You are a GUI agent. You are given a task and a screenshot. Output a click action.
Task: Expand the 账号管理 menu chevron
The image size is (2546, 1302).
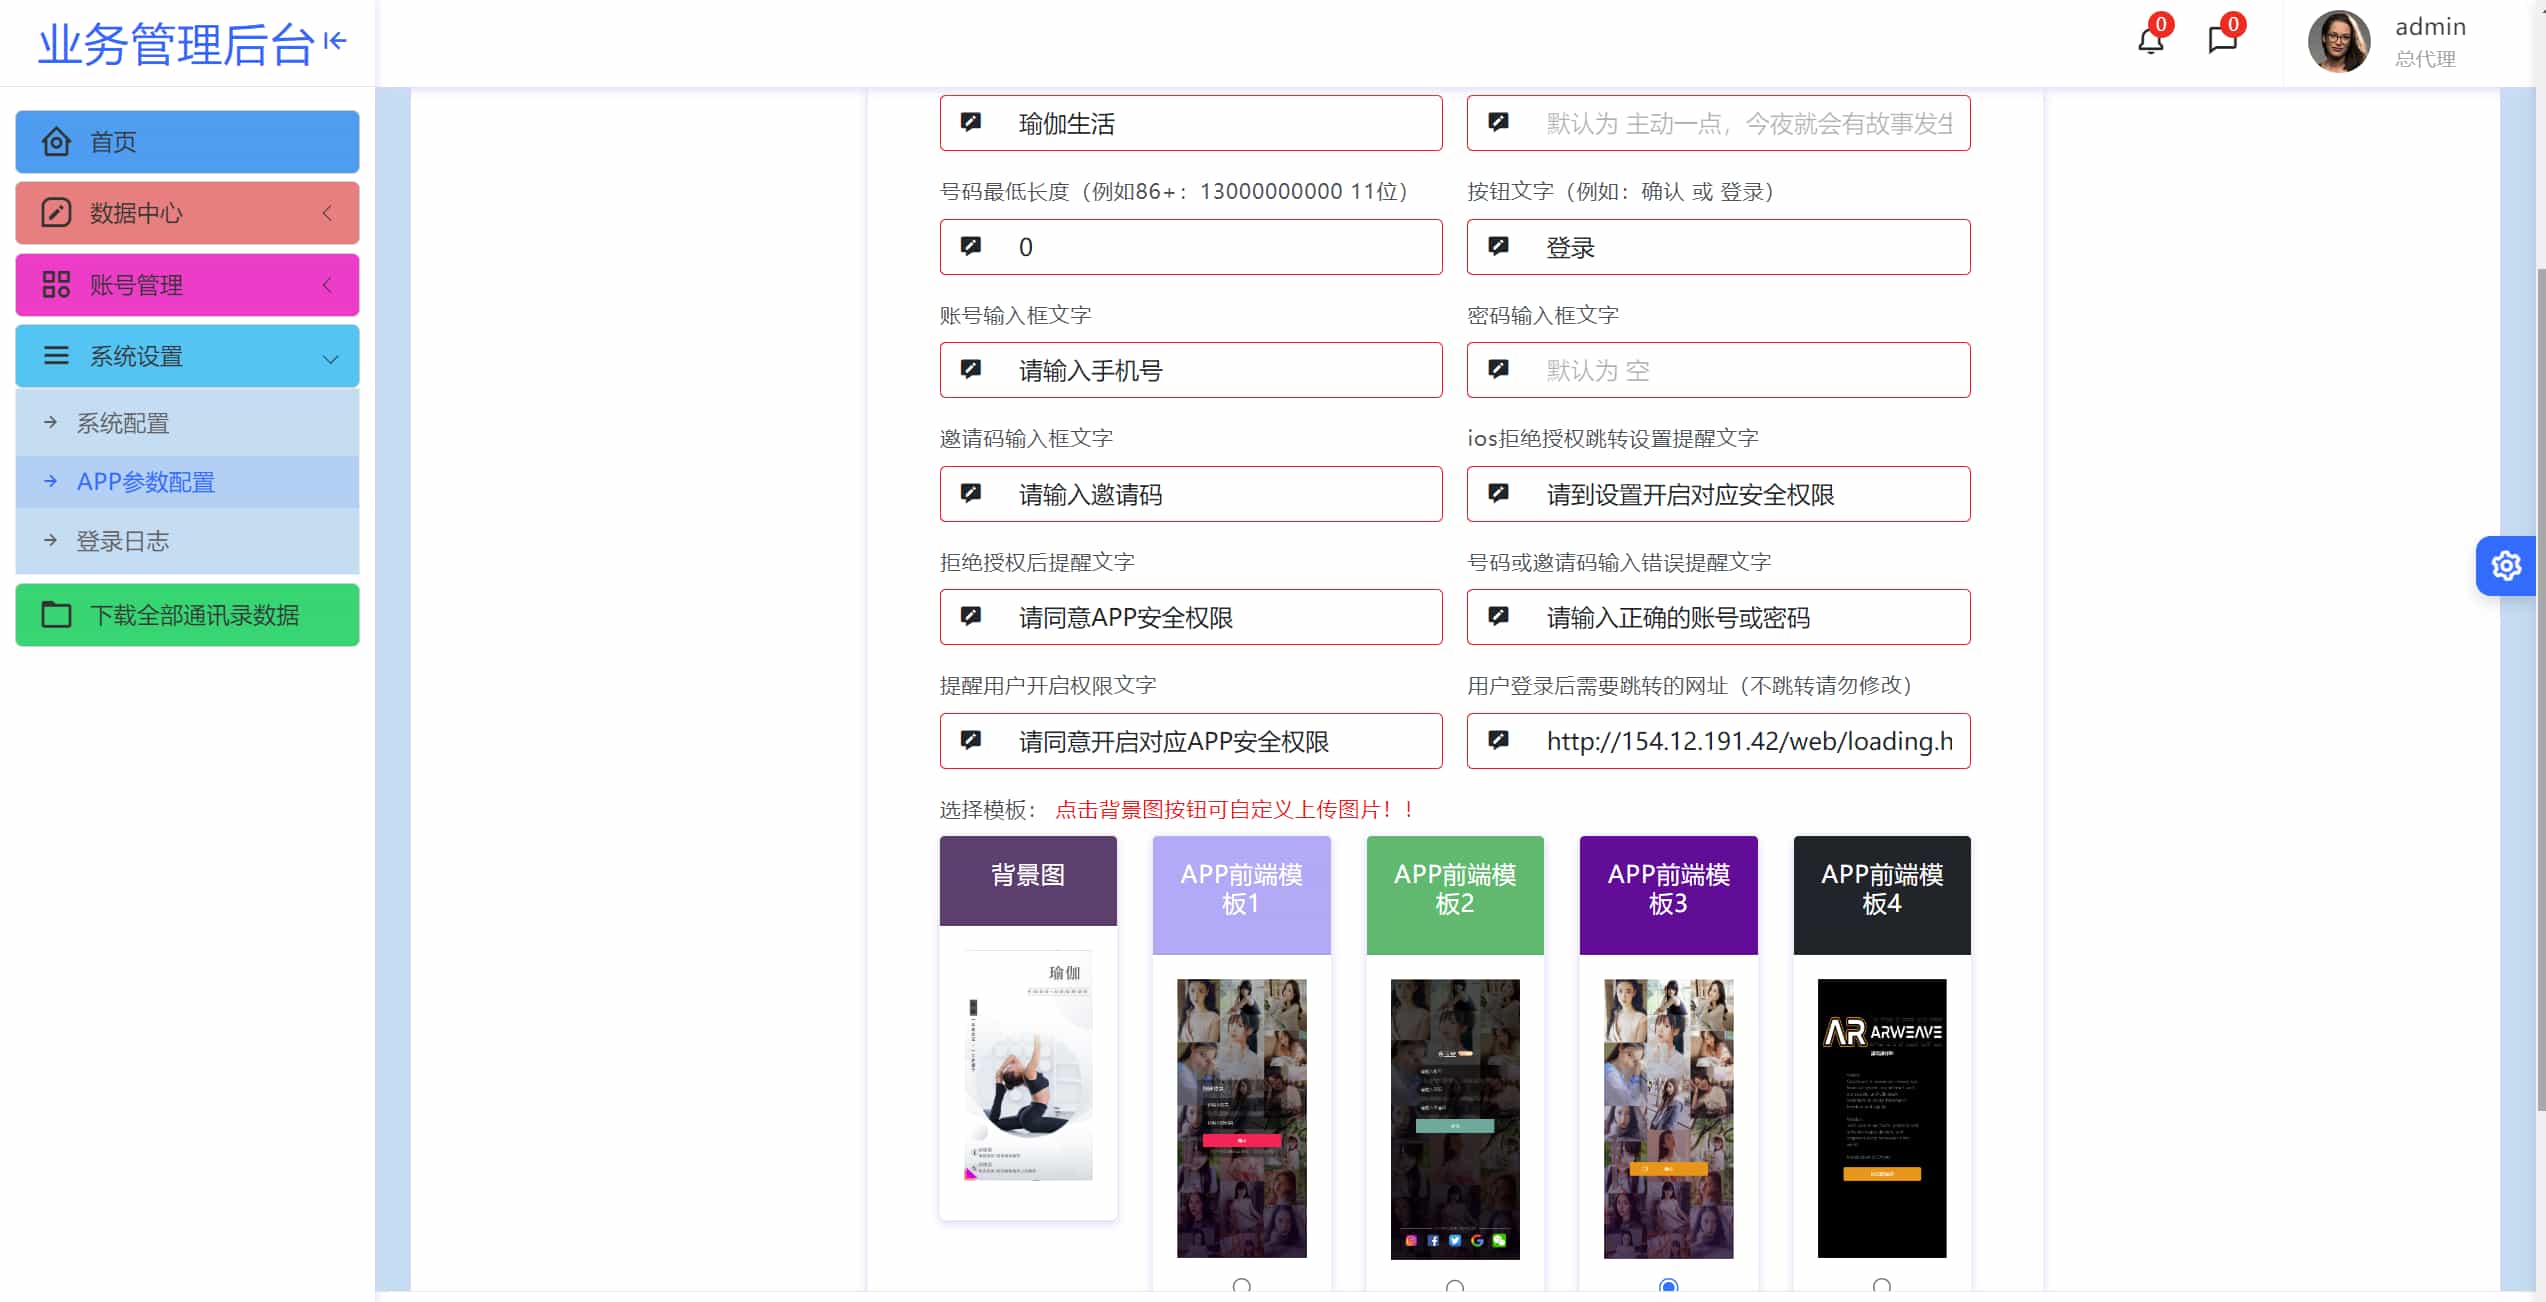pyautogui.click(x=327, y=285)
